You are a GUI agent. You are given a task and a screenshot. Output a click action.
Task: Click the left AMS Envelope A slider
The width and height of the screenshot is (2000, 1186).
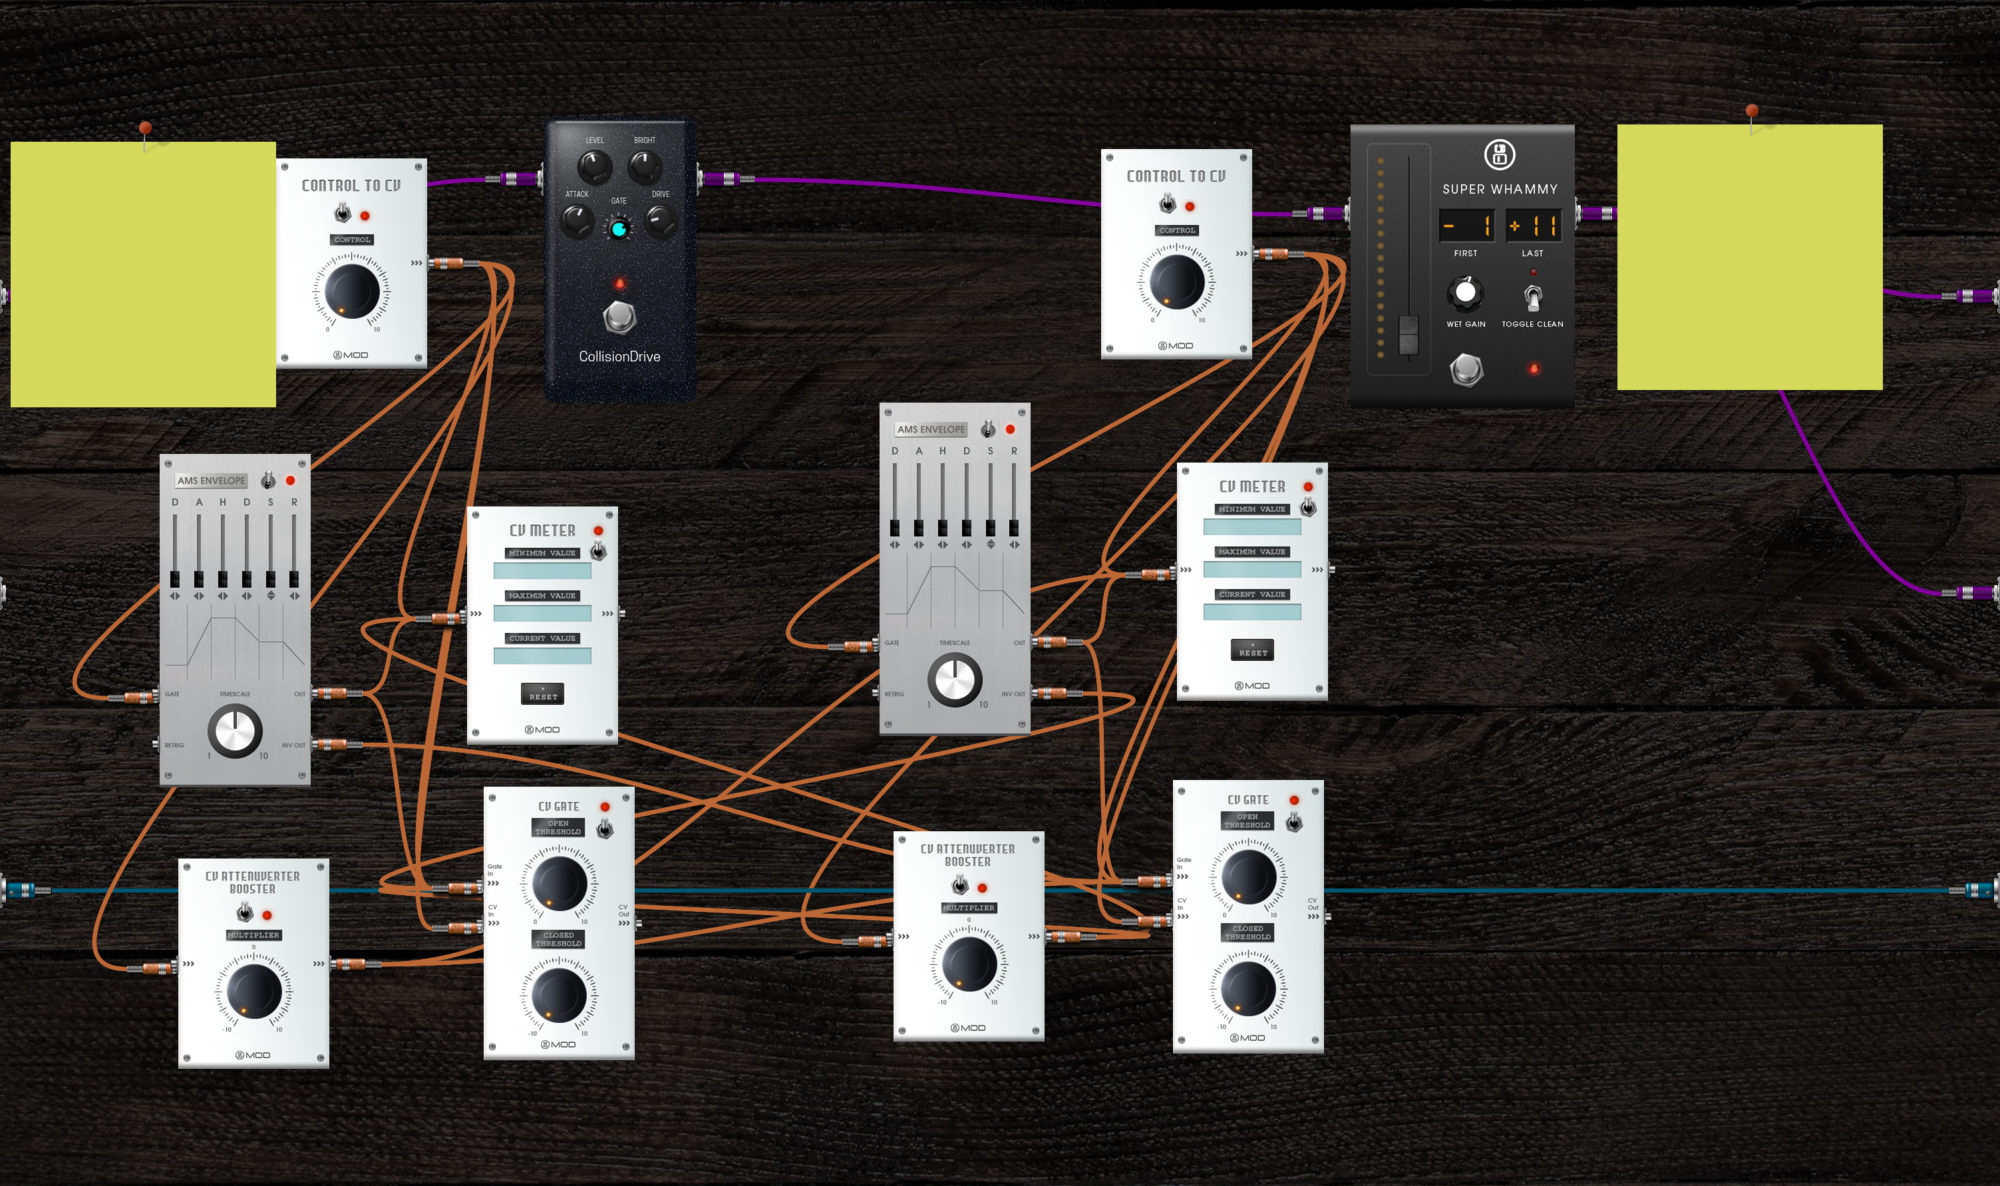pyautogui.click(x=199, y=580)
